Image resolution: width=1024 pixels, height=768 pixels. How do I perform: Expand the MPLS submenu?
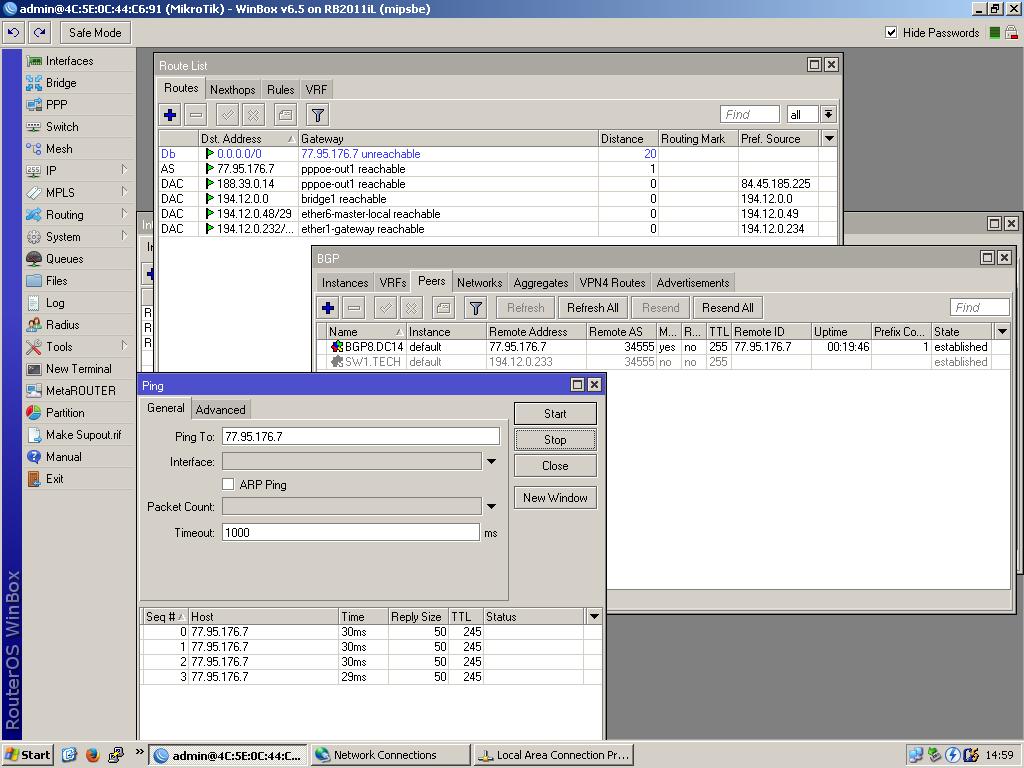point(124,192)
